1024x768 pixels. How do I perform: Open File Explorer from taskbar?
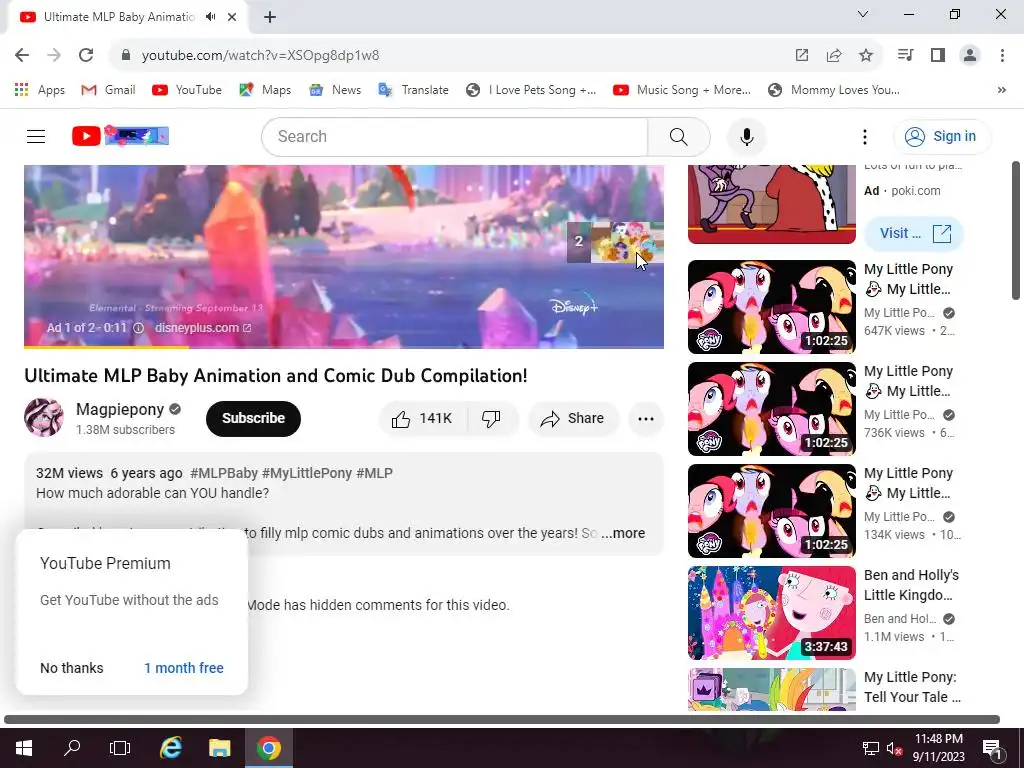[219, 748]
